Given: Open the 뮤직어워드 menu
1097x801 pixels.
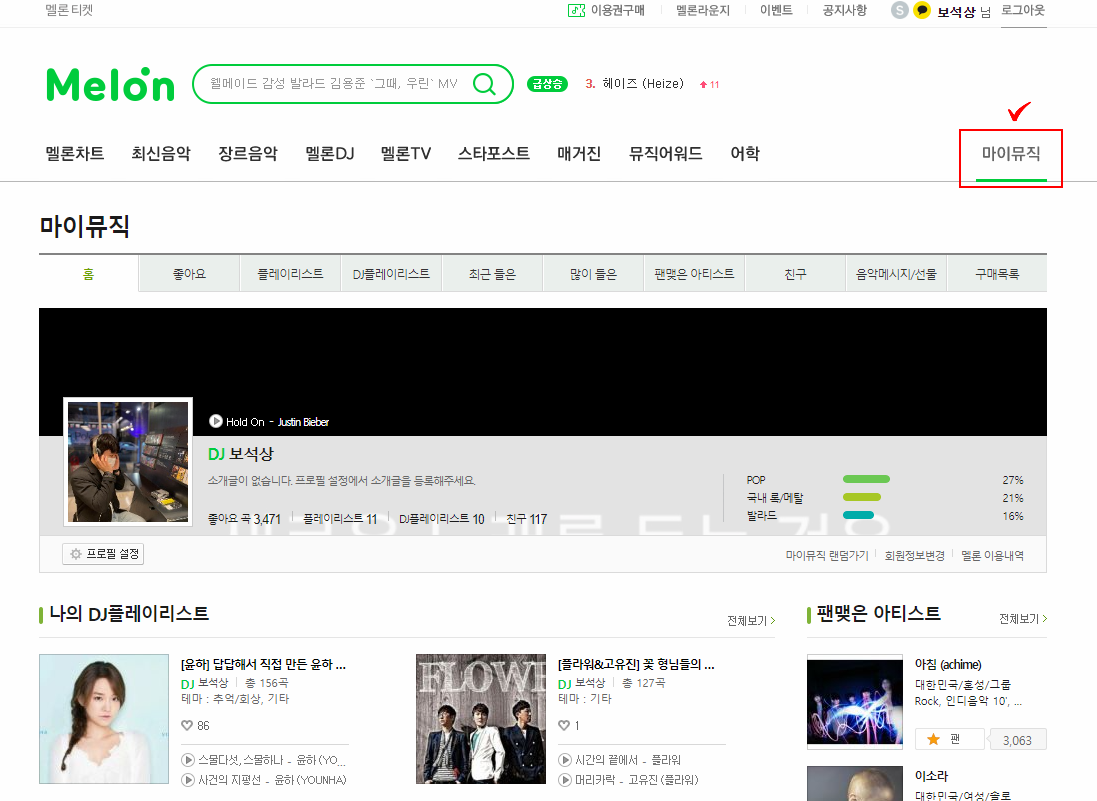Looking at the screenshot, I should coord(665,153).
